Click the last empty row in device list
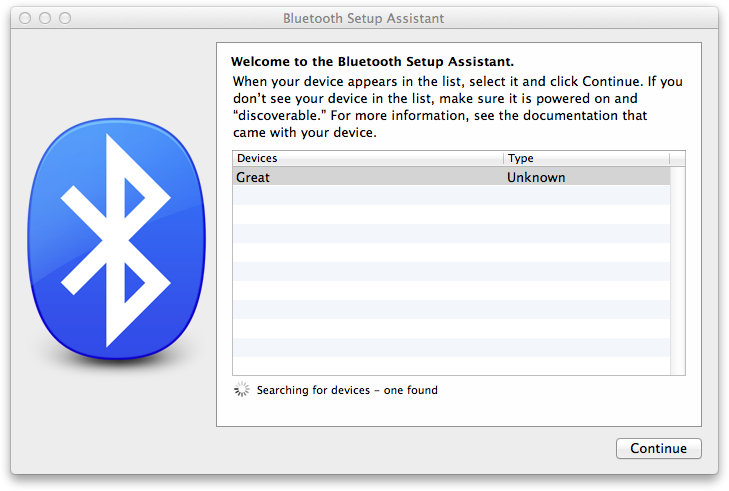 [x=451, y=366]
